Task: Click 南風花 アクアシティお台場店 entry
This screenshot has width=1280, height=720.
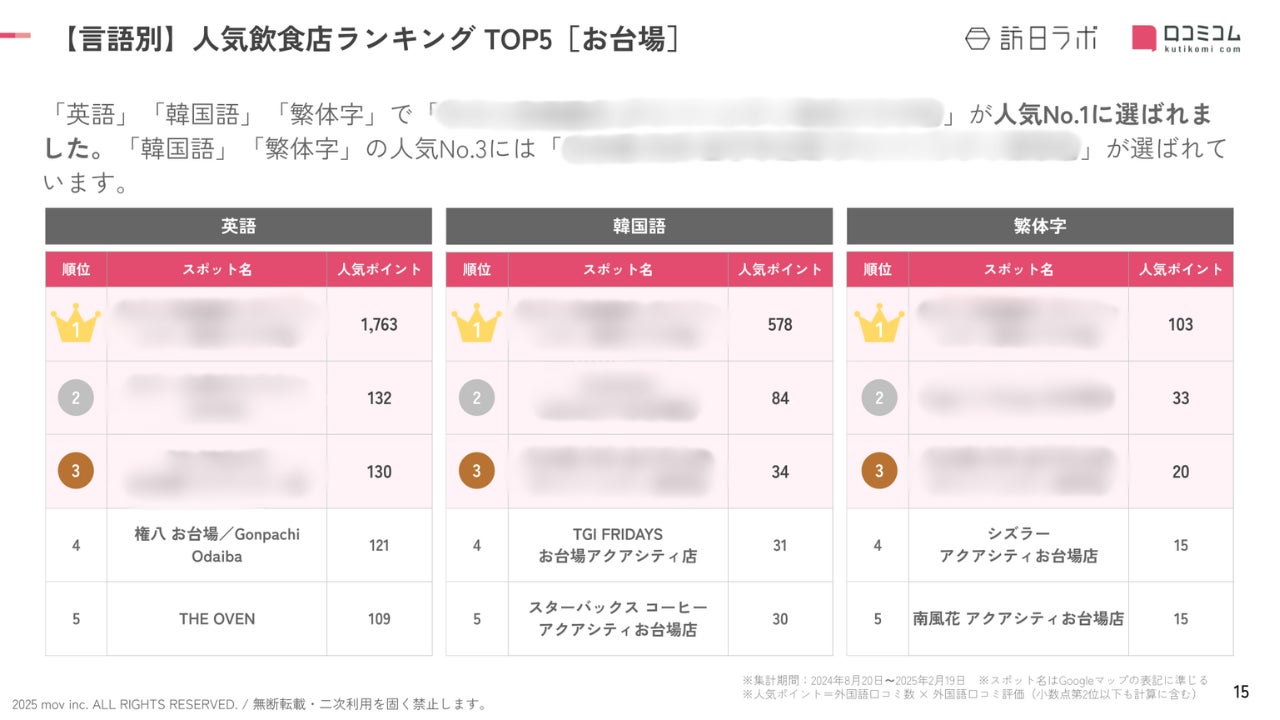Action: point(1018,619)
